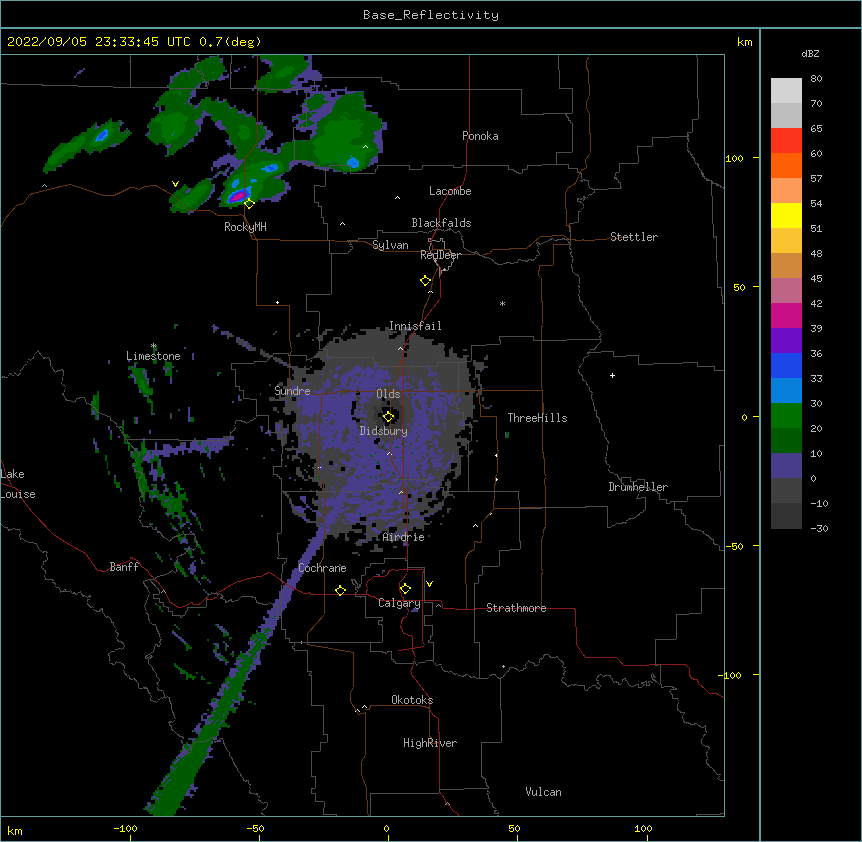Click the yellow diamond marker above Calgary label
This screenshot has height=842, width=862.
pyautogui.click(x=405, y=589)
